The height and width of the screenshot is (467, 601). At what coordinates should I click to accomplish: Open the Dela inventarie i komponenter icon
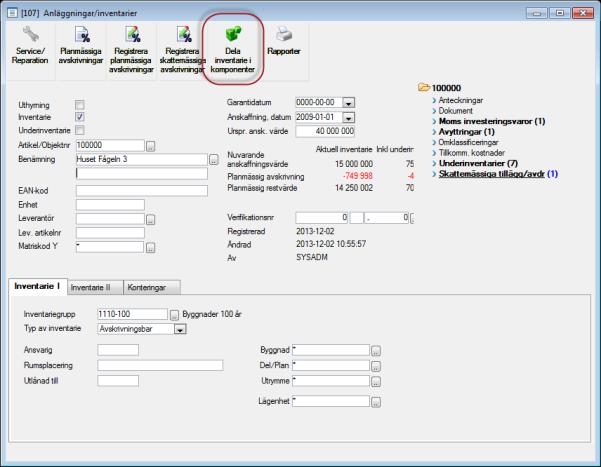[x=233, y=34]
